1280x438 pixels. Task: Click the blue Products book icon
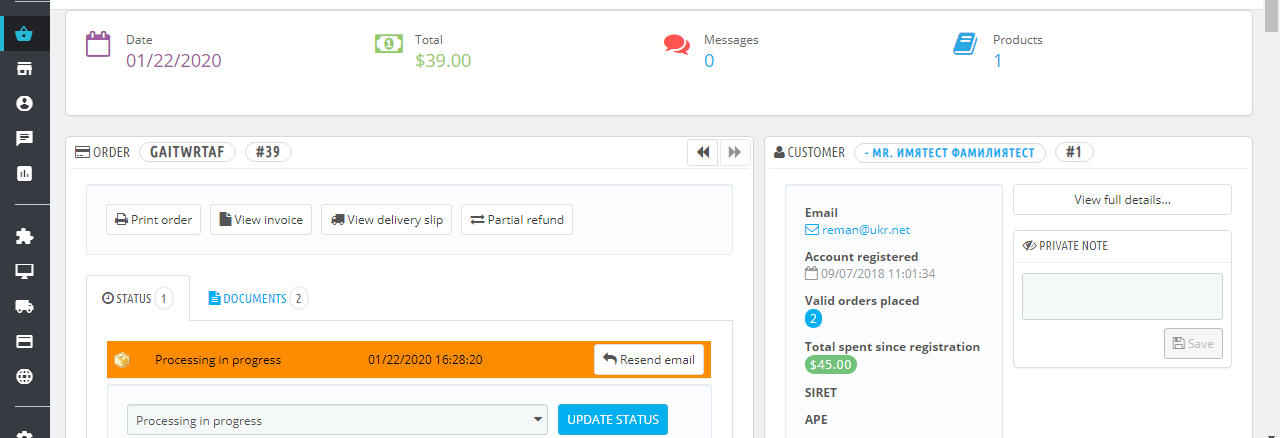coord(964,44)
